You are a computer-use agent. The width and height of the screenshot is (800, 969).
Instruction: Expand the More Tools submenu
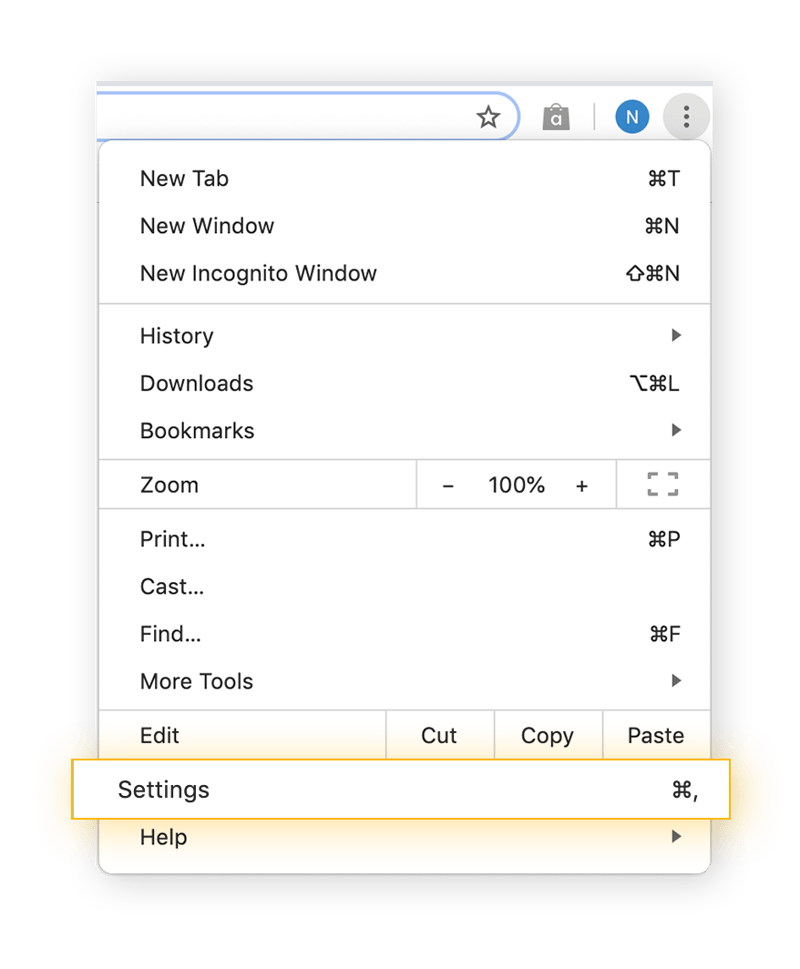[677, 681]
